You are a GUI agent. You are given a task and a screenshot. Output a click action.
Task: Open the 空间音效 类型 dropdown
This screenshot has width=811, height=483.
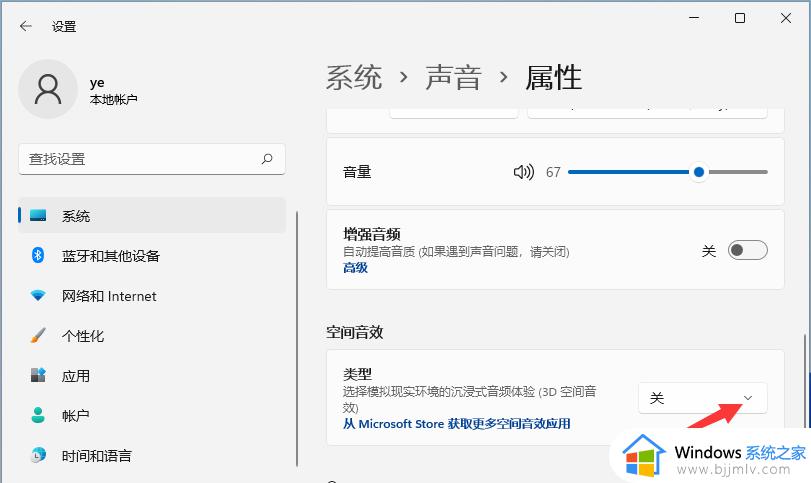(x=702, y=398)
